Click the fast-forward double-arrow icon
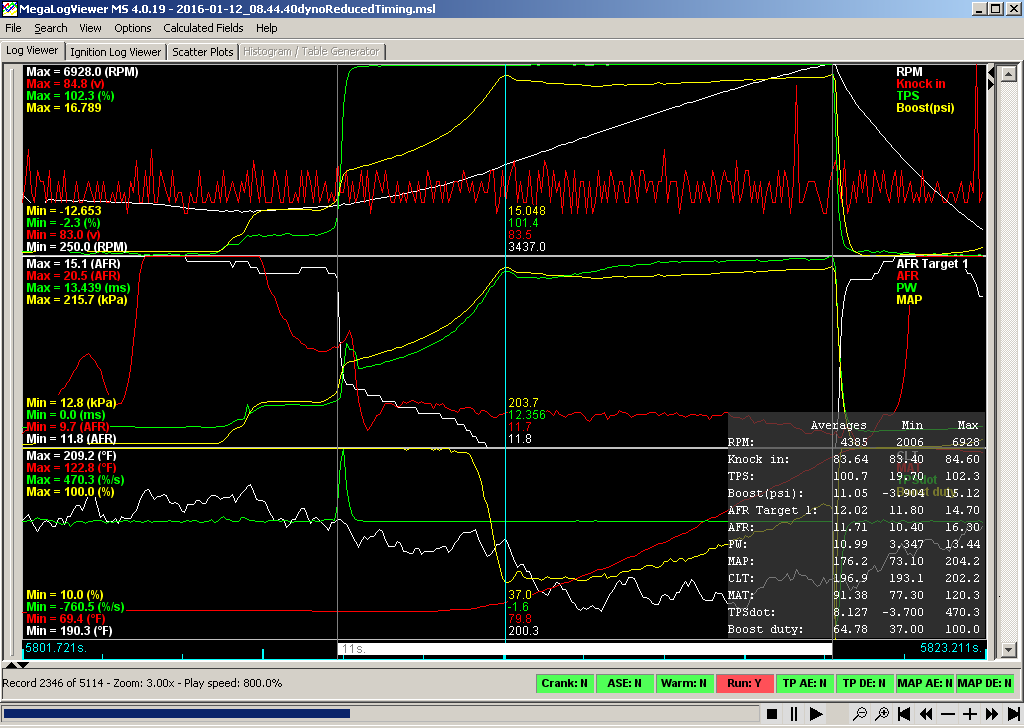The width and height of the screenshot is (1024, 728). pos(991,714)
